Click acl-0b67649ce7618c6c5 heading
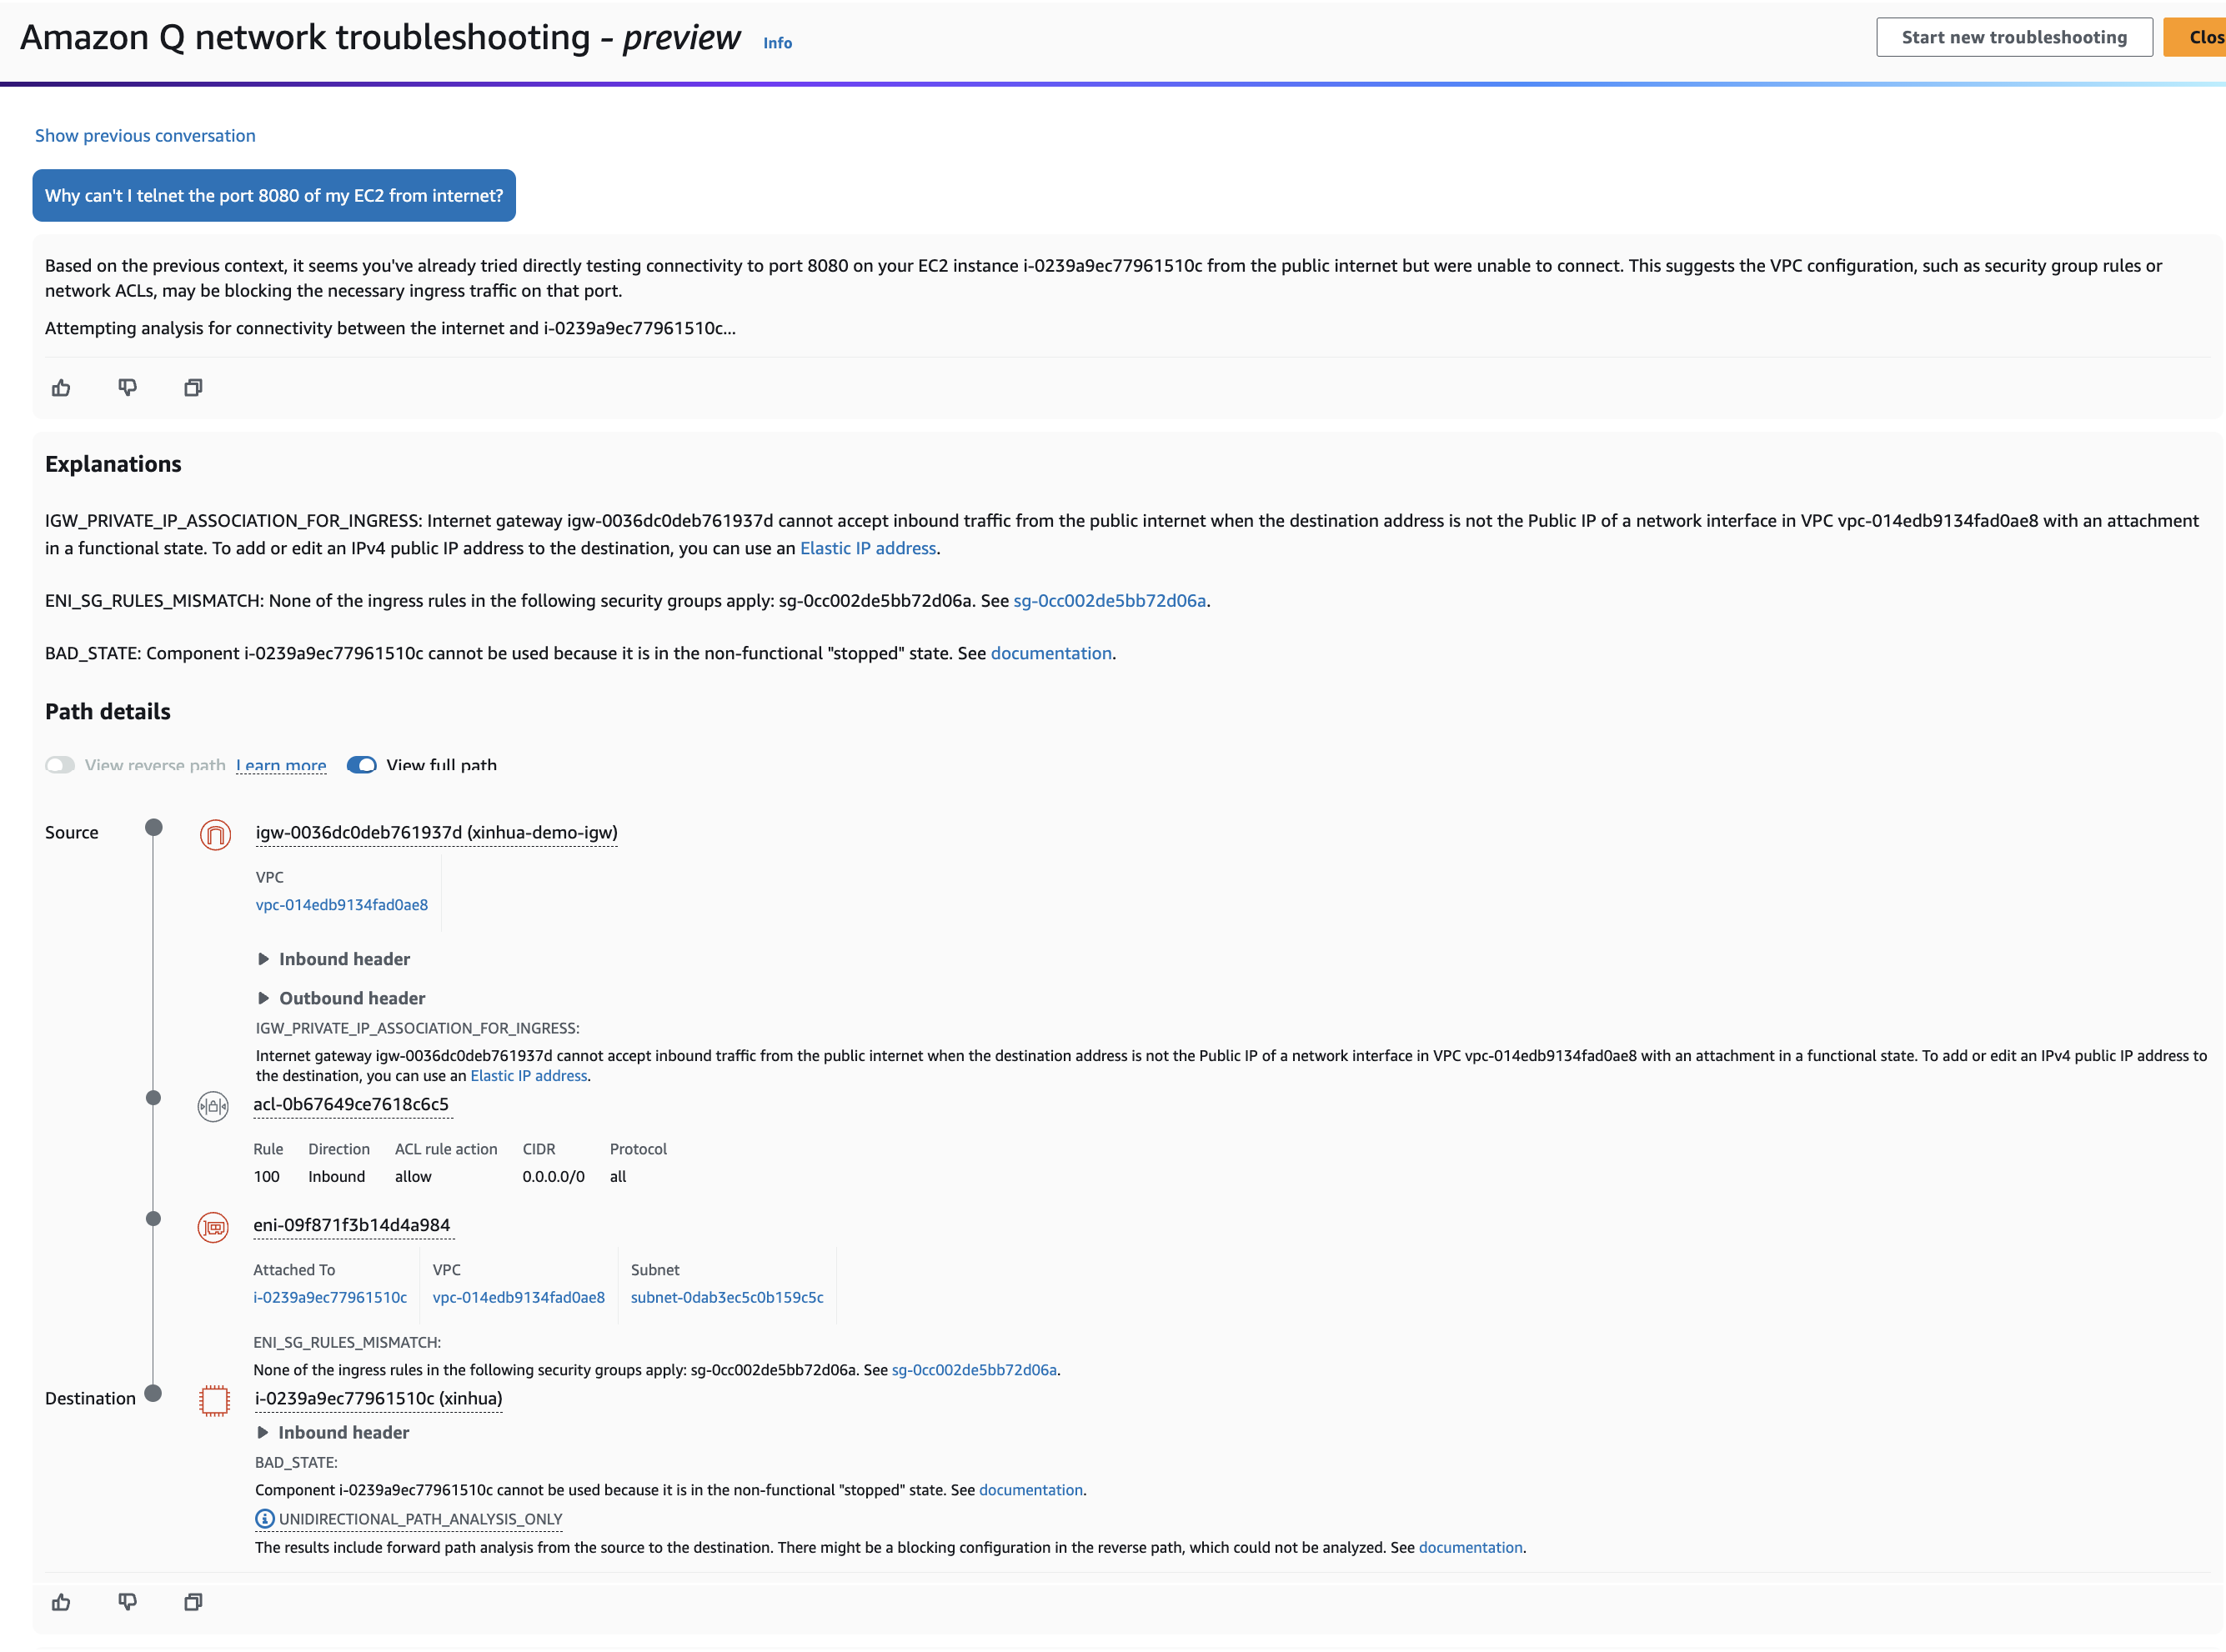The width and height of the screenshot is (2226, 1652). pos(351,1104)
